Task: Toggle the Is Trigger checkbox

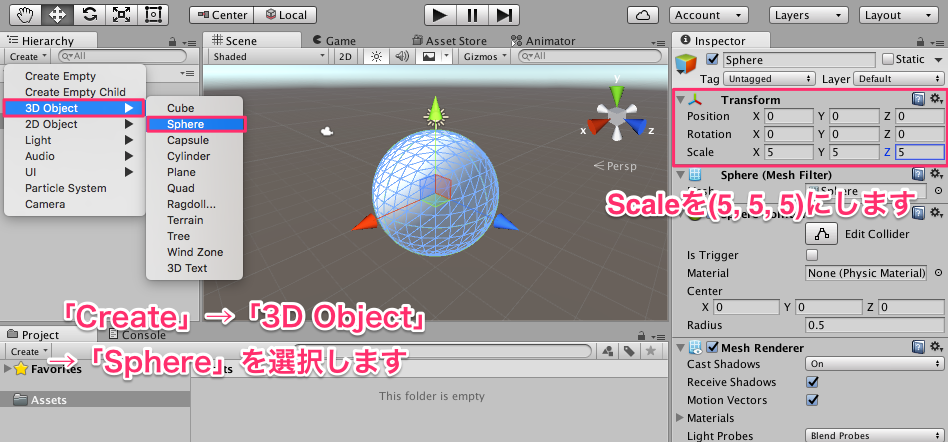Action: (812, 255)
